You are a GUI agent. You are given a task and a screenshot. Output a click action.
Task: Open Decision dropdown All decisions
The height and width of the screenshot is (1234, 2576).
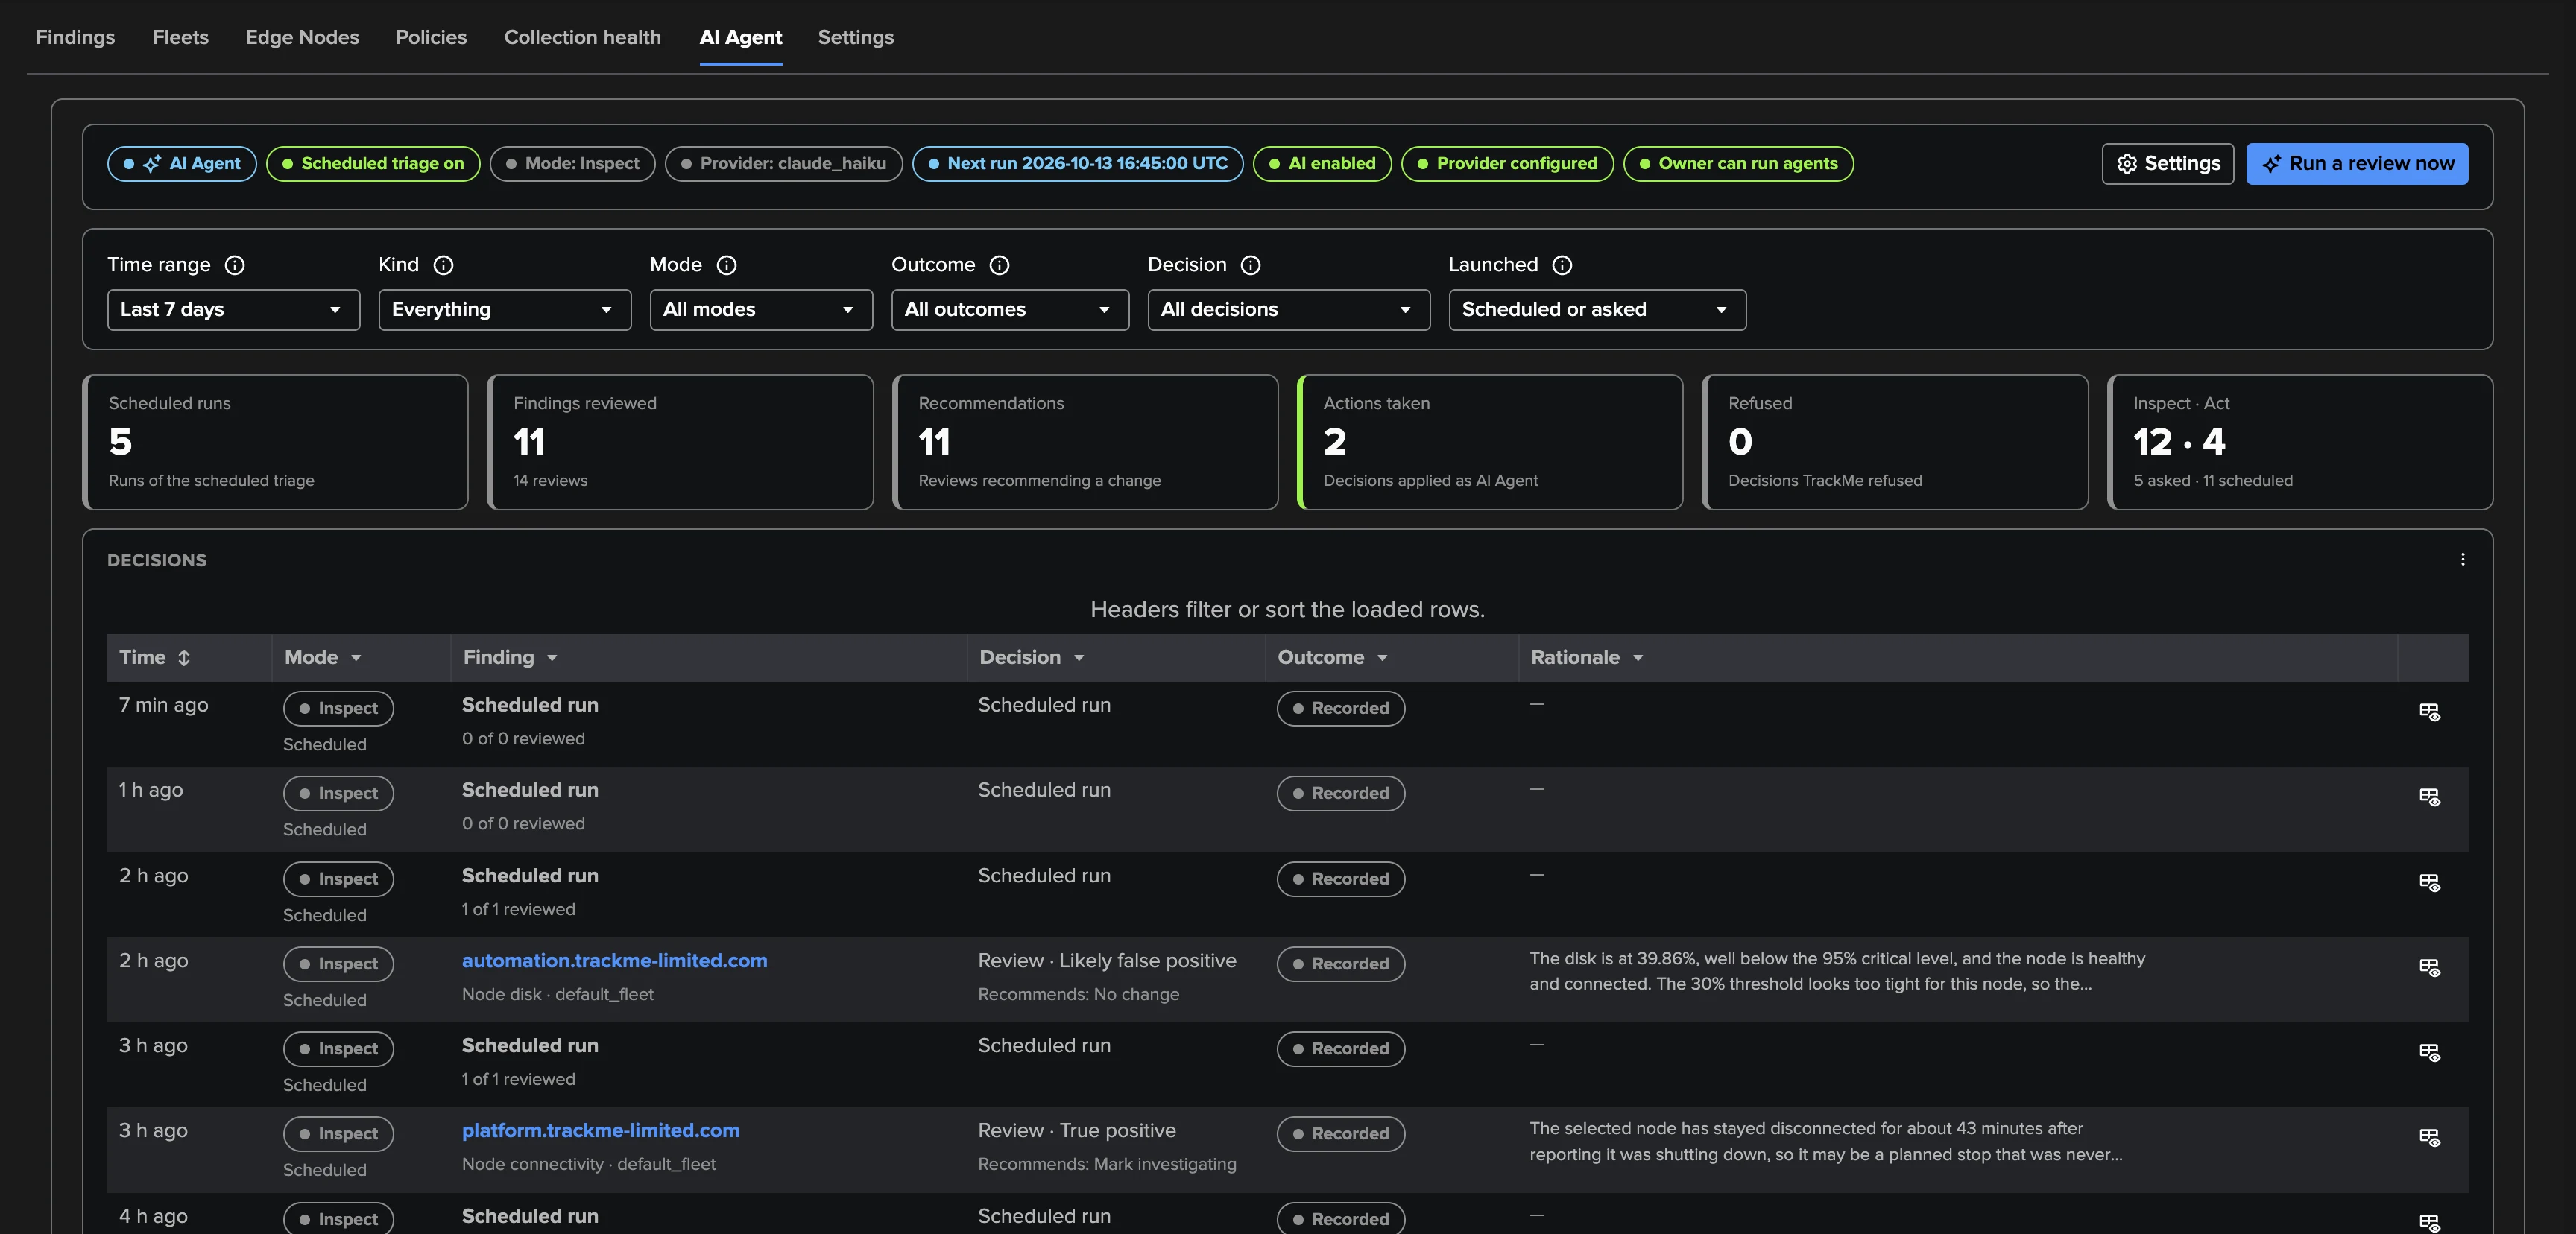click(1288, 310)
